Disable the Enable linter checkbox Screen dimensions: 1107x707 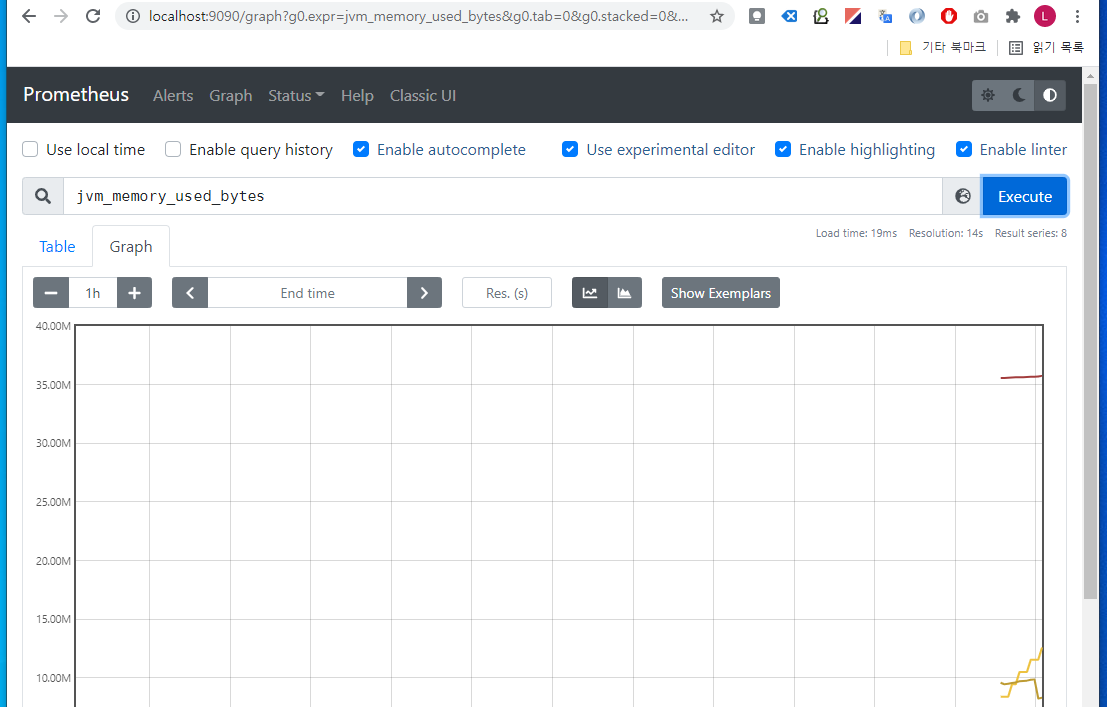point(964,149)
